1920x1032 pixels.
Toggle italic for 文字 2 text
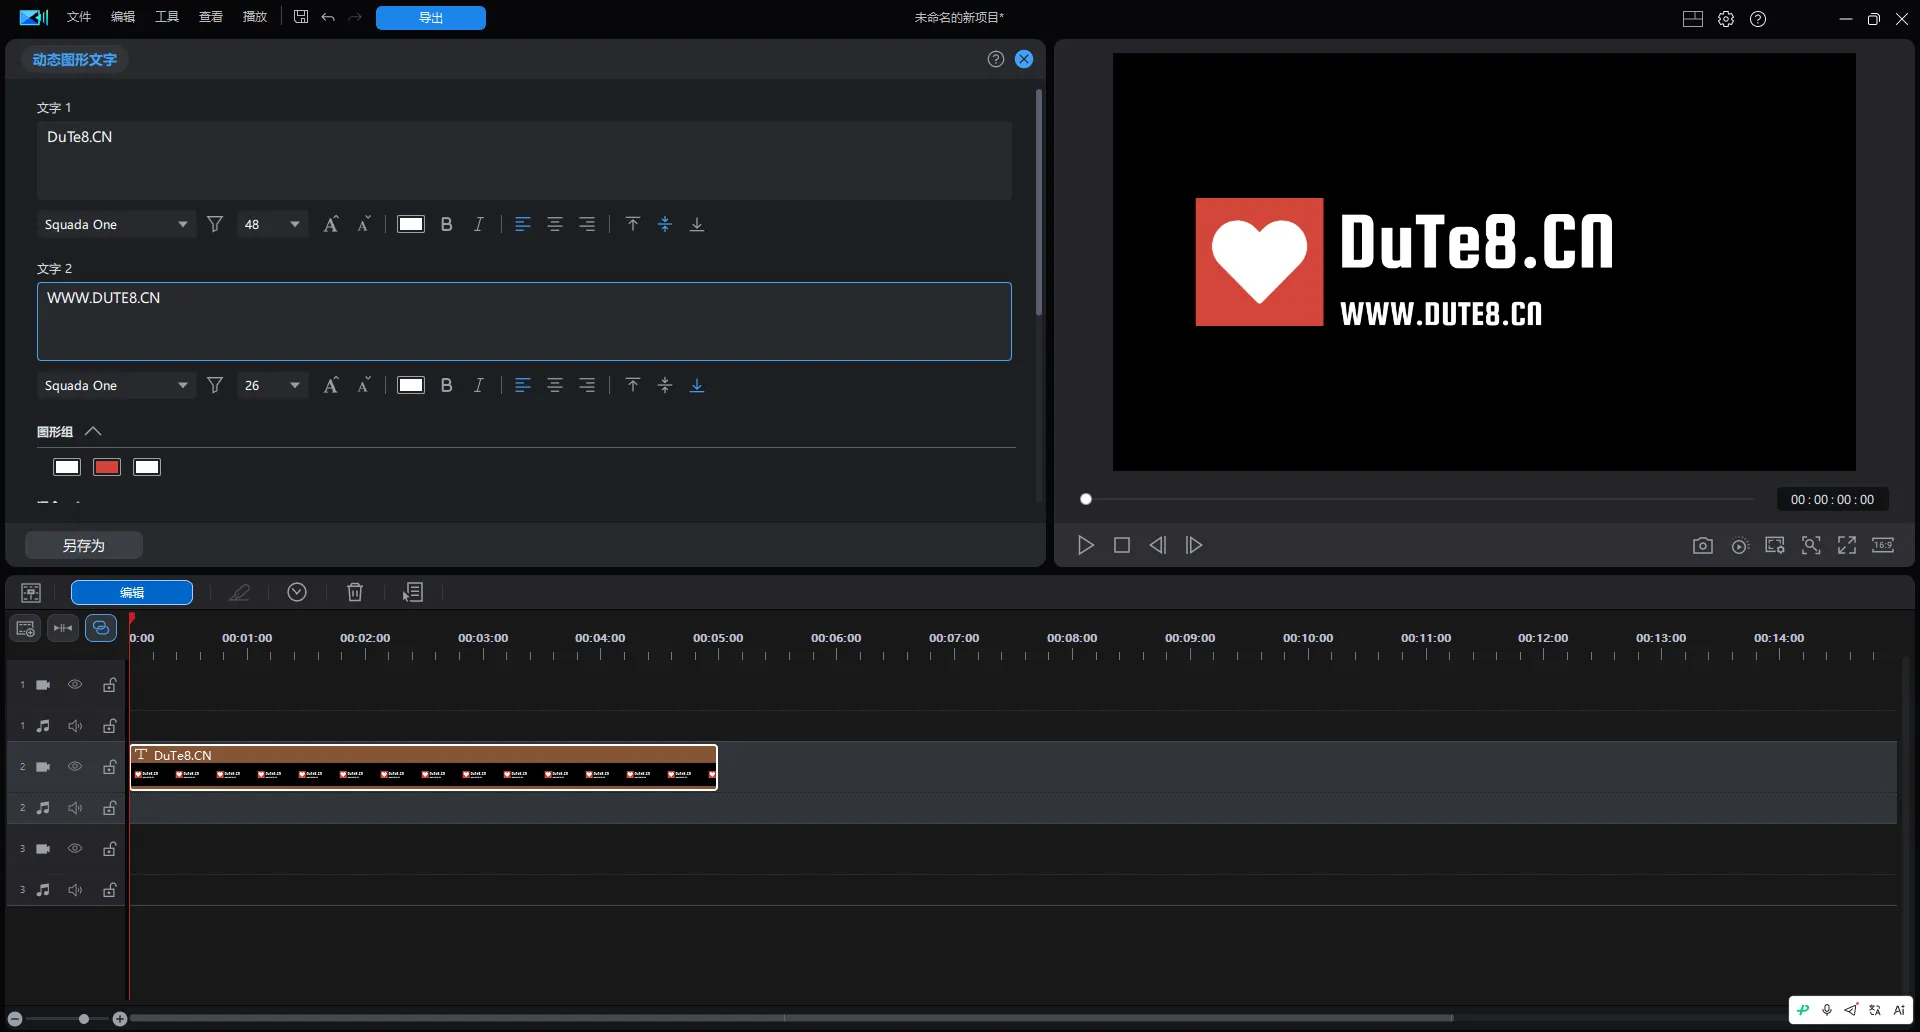click(x=479, y=386)
